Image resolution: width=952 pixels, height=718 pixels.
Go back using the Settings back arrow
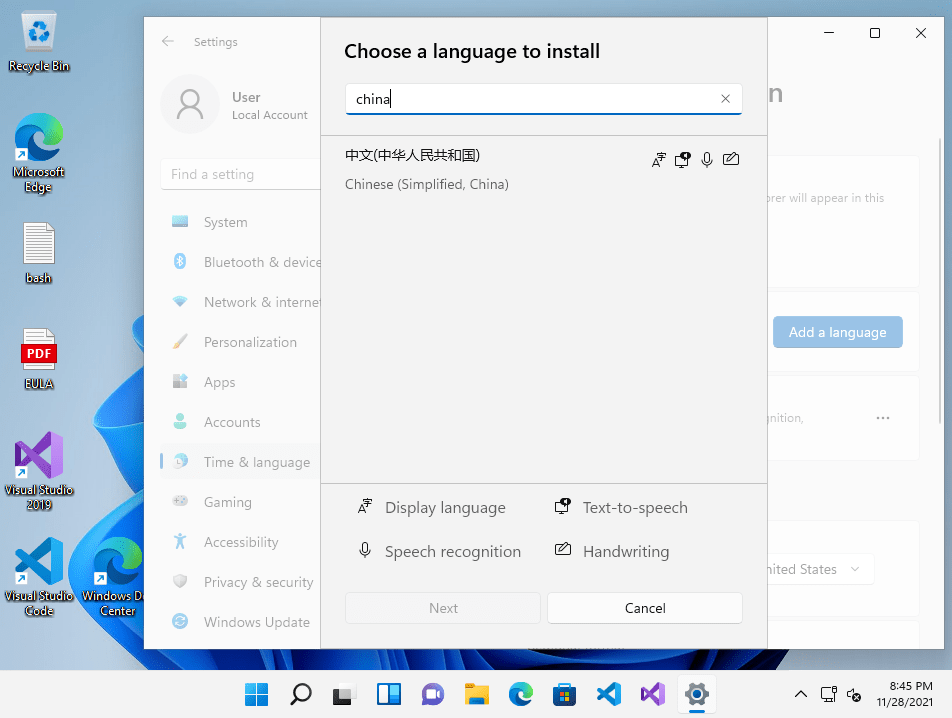(x=168, y=41)
